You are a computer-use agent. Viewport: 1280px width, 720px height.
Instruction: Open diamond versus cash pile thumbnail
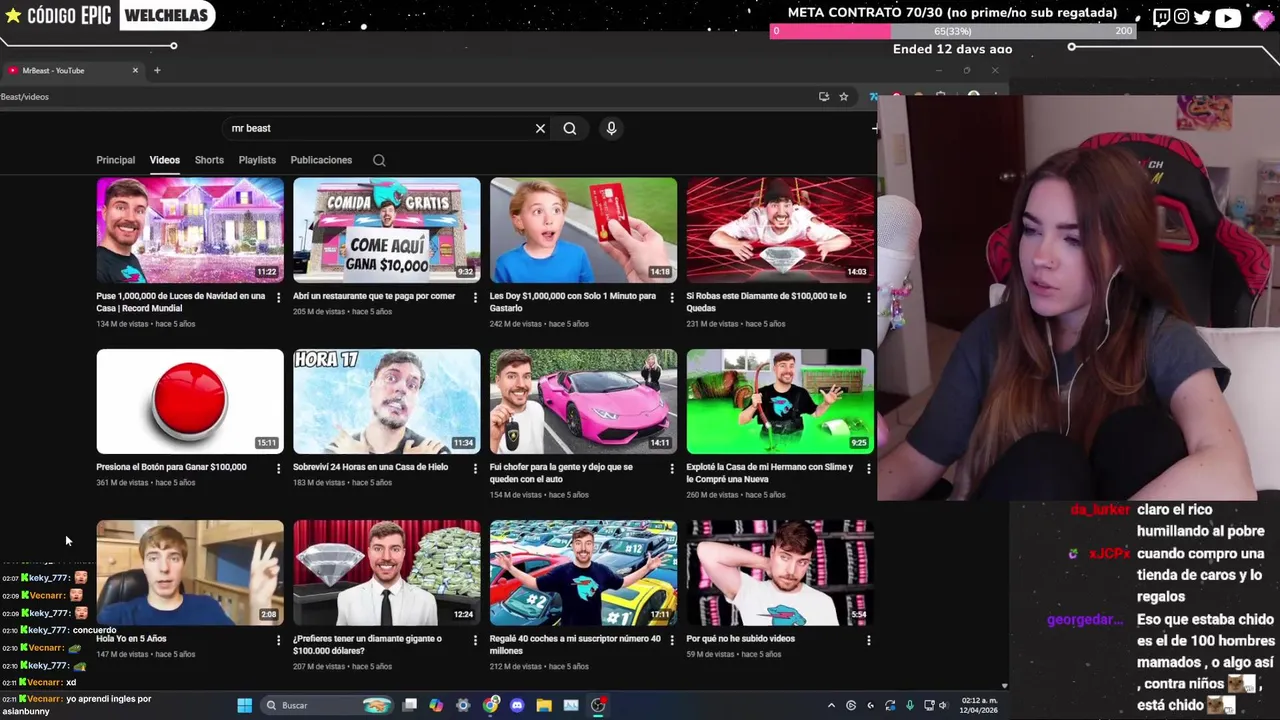coord(387,573)
